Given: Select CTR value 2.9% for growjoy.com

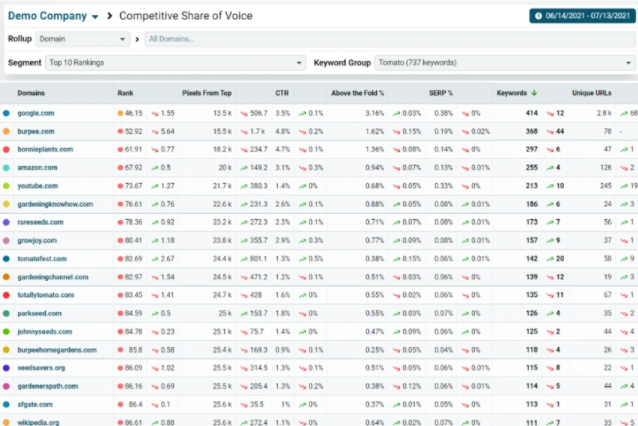Looking at the screenshot, I should (x=282, y=240).
